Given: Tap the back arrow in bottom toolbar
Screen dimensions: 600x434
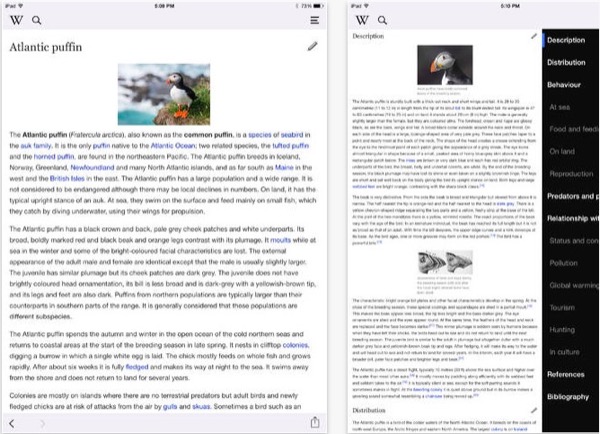Looking at the screenshot, I should coord(12,423).
